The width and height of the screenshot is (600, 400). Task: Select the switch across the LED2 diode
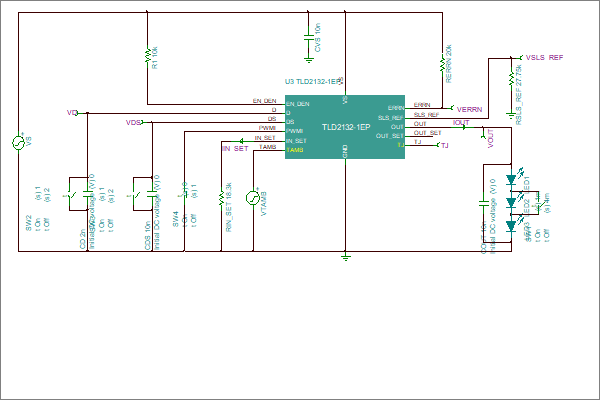(x=539, y=203)
